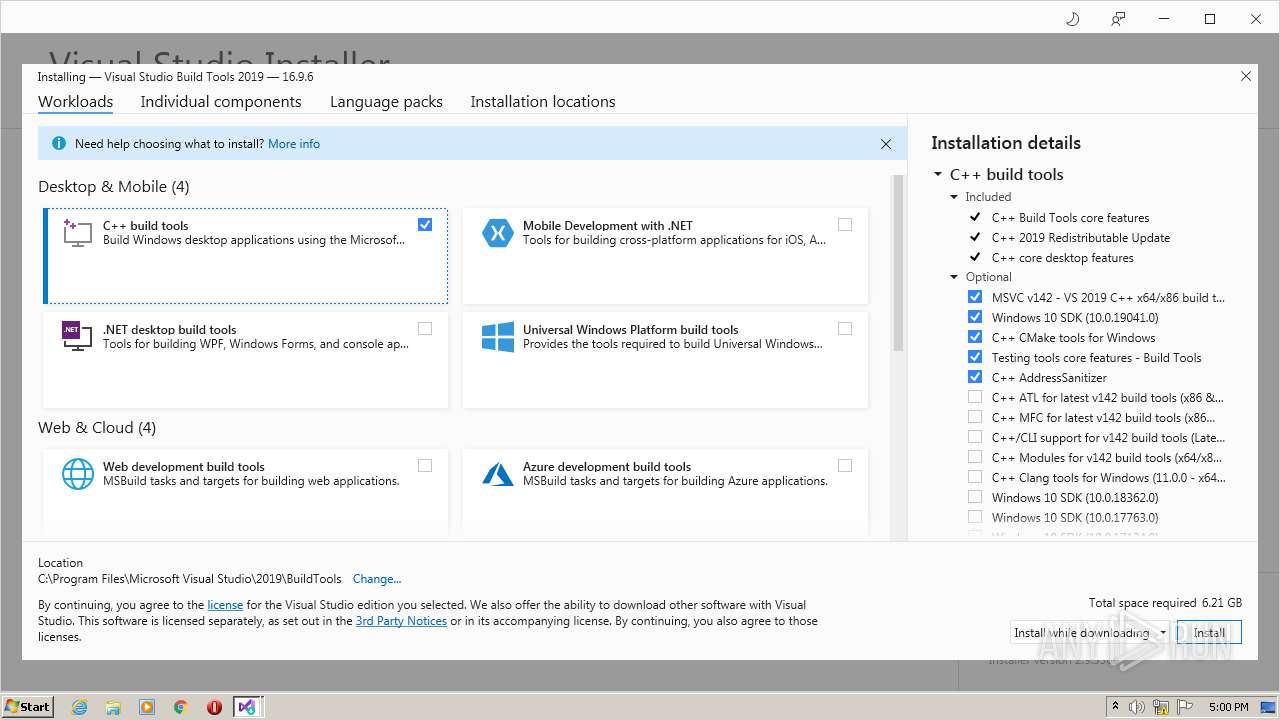
Task: Click the Xamarin Mobile Development icon
Action: point(497,233)
